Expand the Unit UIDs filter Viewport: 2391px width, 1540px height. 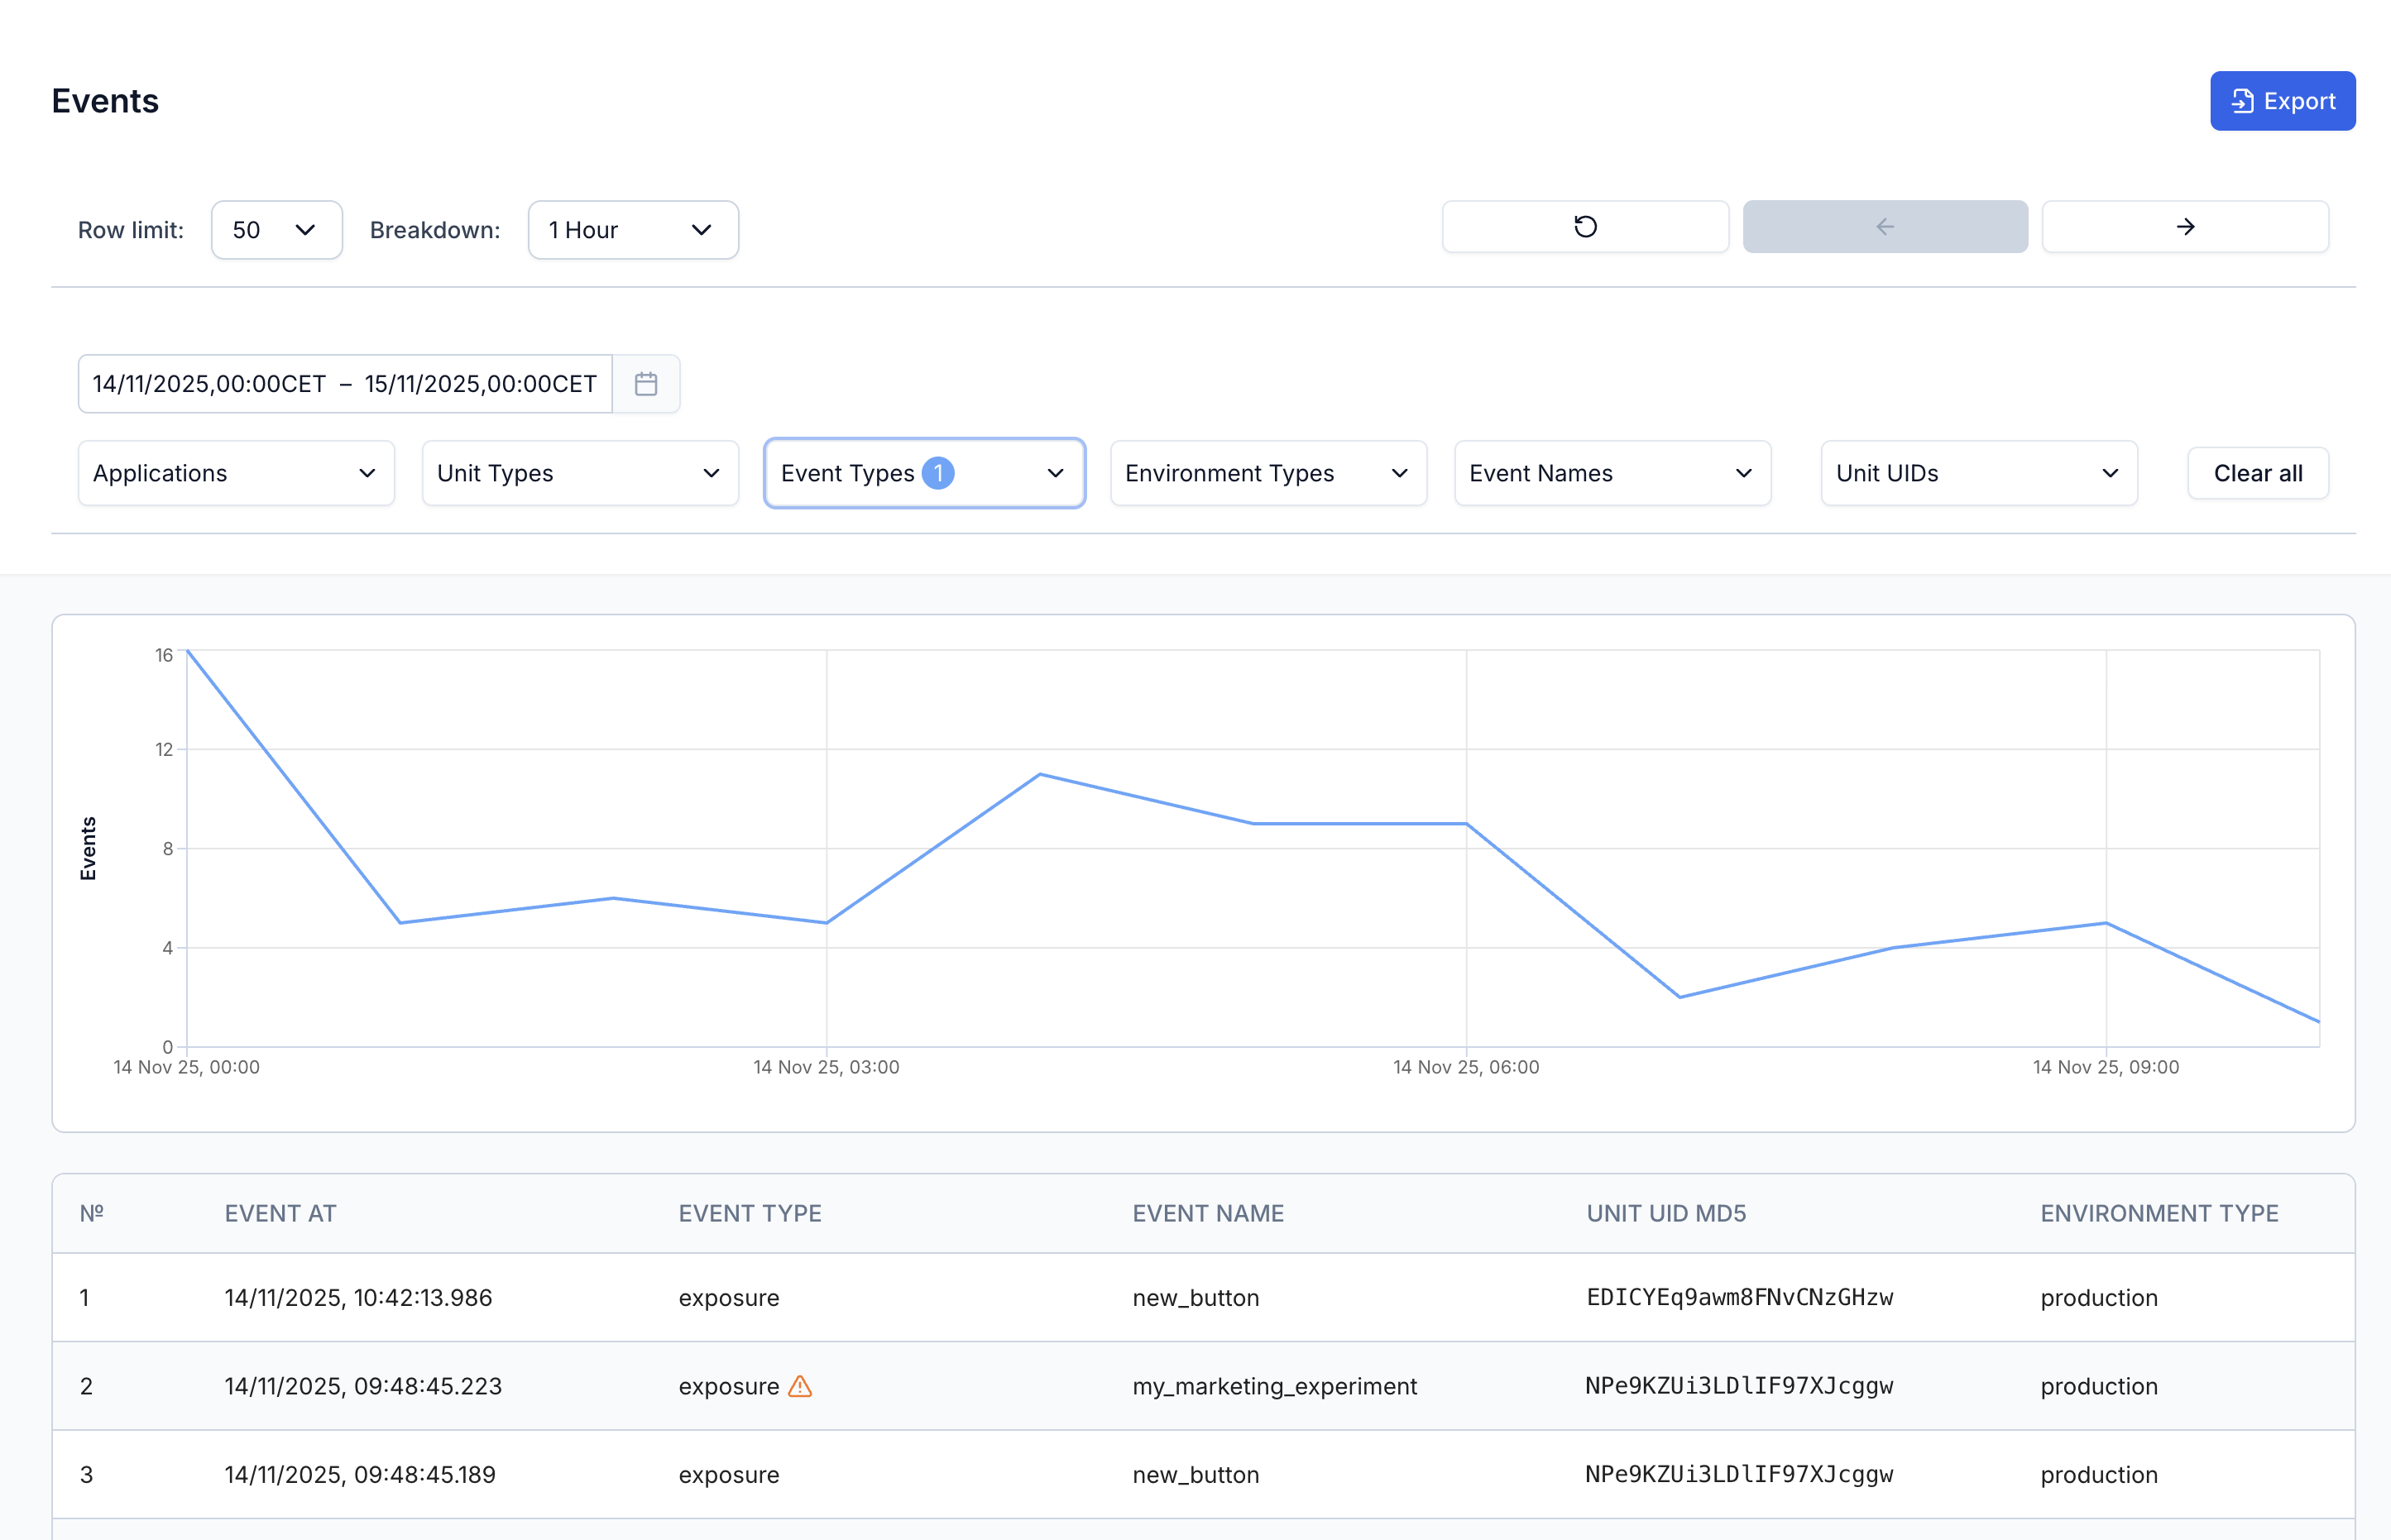(x=1979, y=473)
